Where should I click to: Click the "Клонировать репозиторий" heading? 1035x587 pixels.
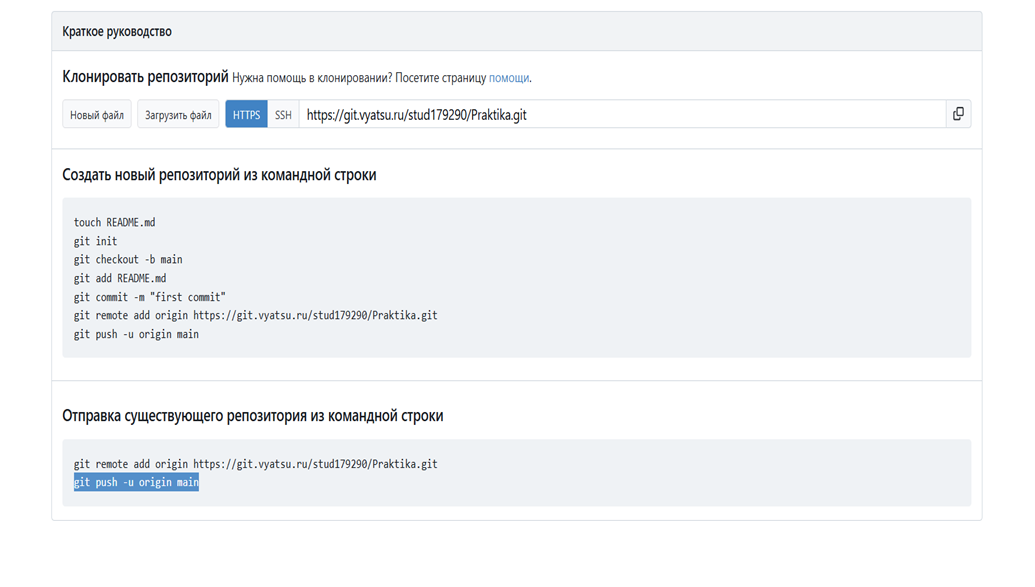145,77
